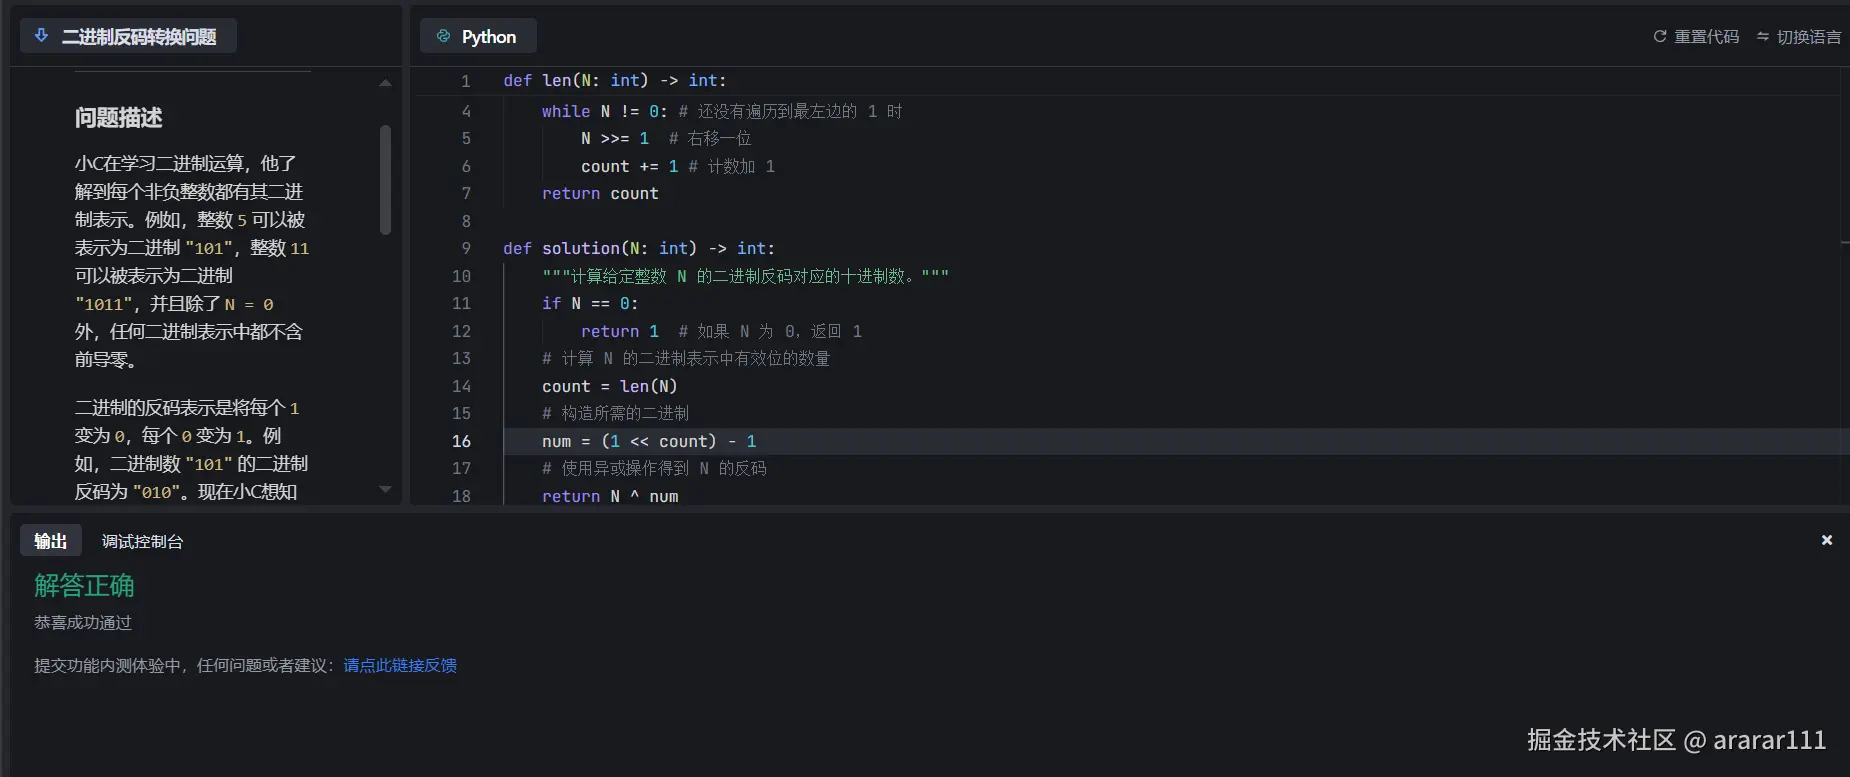Click 切换语言 to change language

point(1809,36)
